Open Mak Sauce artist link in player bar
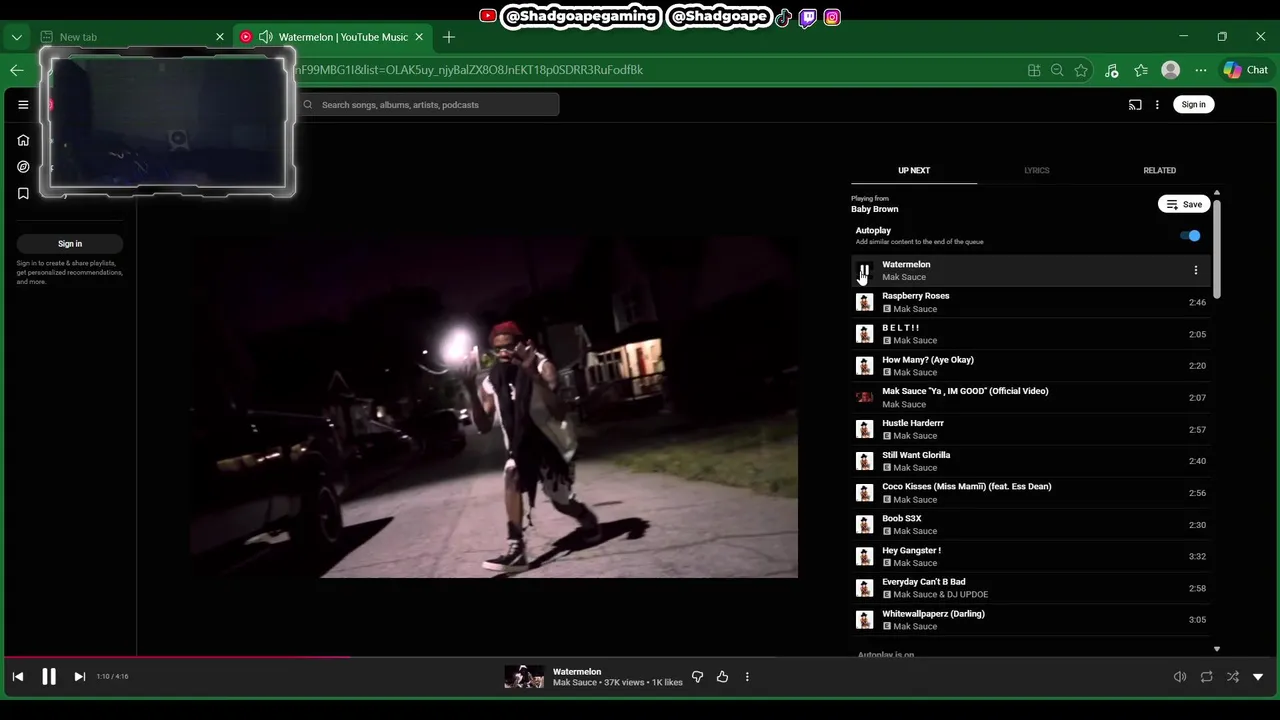 575,683
